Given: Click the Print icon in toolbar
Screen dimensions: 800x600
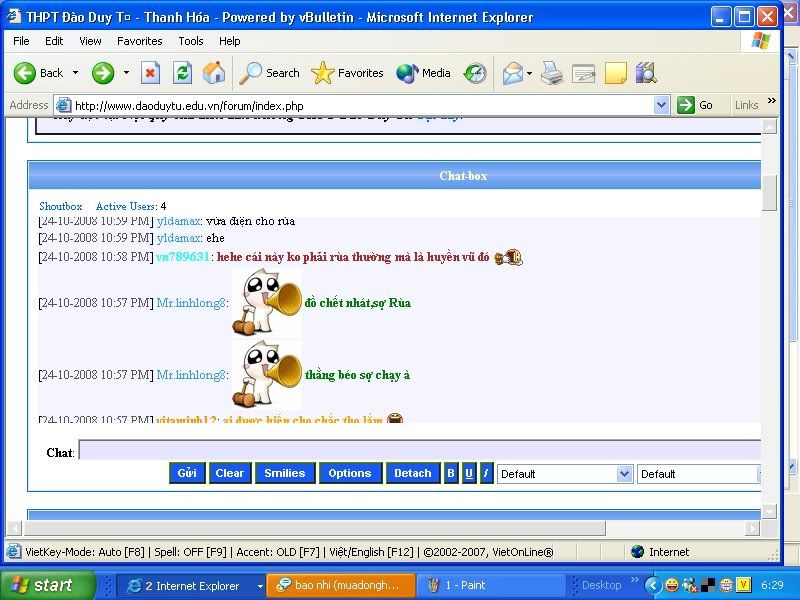Looking at the screenshot, I should click(x=552, y=73).
